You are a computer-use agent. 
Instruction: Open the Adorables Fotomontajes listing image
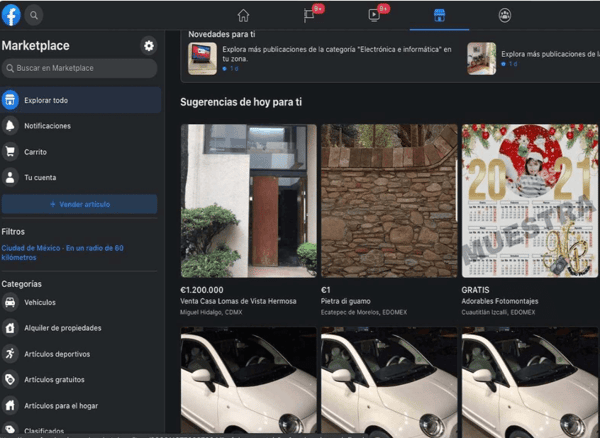coord(529,201)
